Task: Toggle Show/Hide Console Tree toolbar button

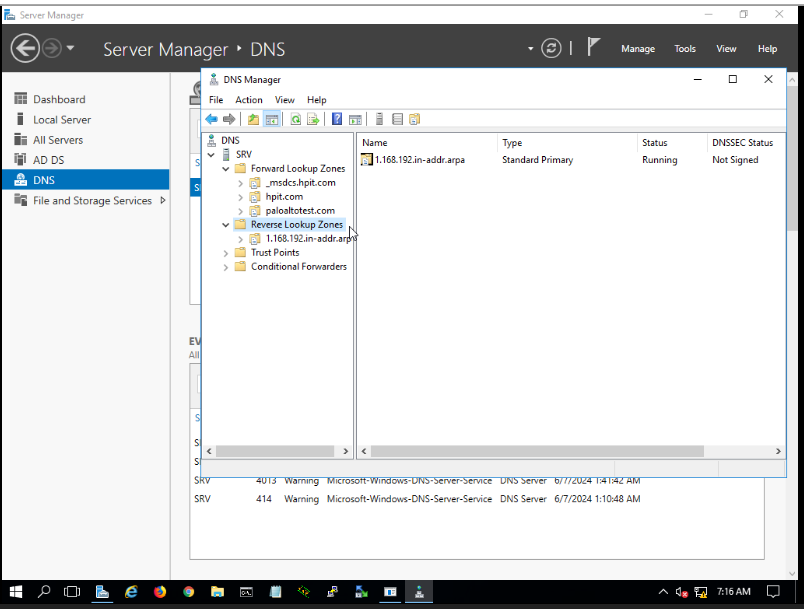Action: (272, 119)
